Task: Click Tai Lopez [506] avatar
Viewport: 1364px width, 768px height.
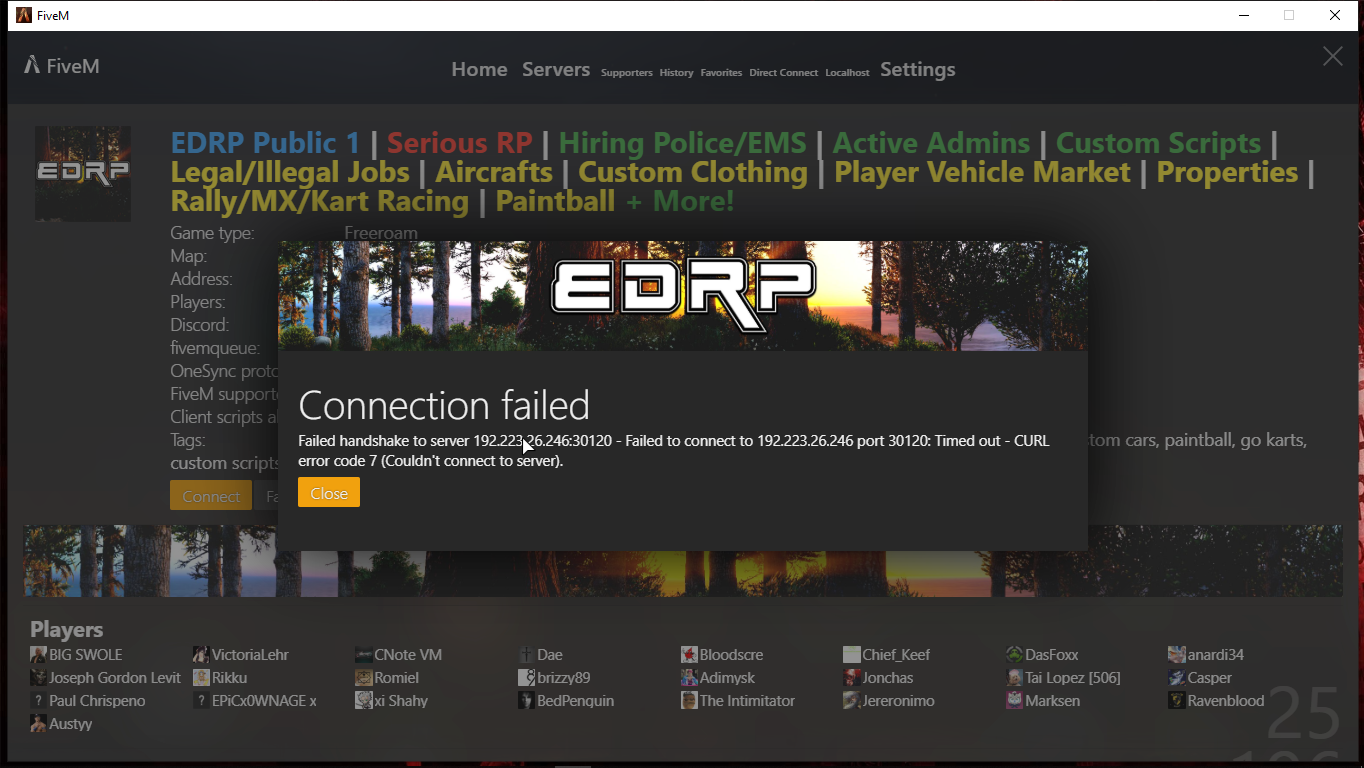Action: 1014,678
